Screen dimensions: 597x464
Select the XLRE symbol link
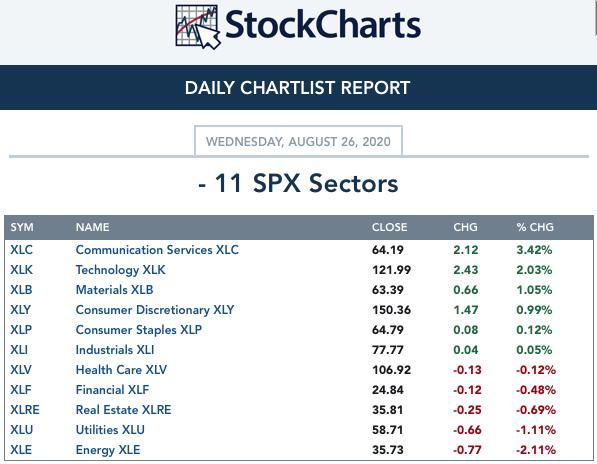25,410
